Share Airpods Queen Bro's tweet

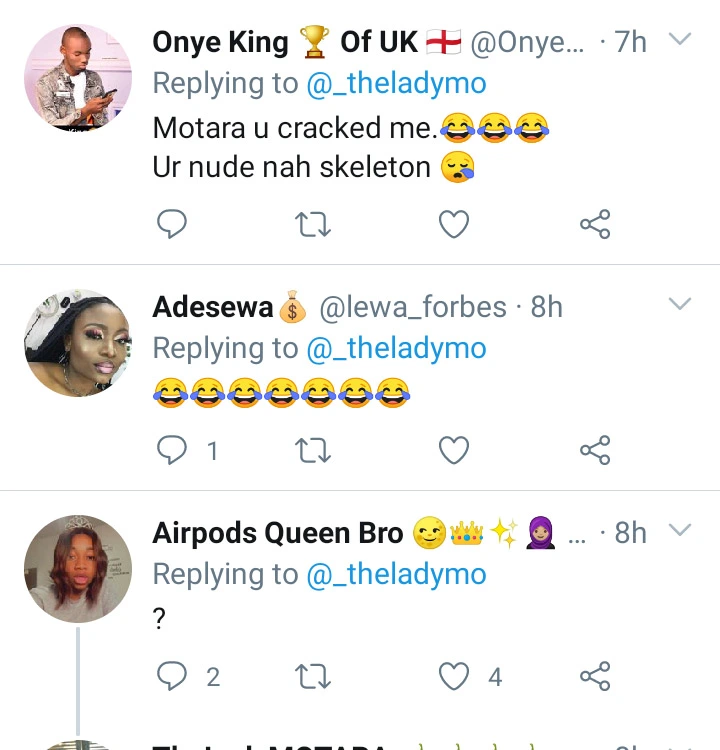point(595,677)
